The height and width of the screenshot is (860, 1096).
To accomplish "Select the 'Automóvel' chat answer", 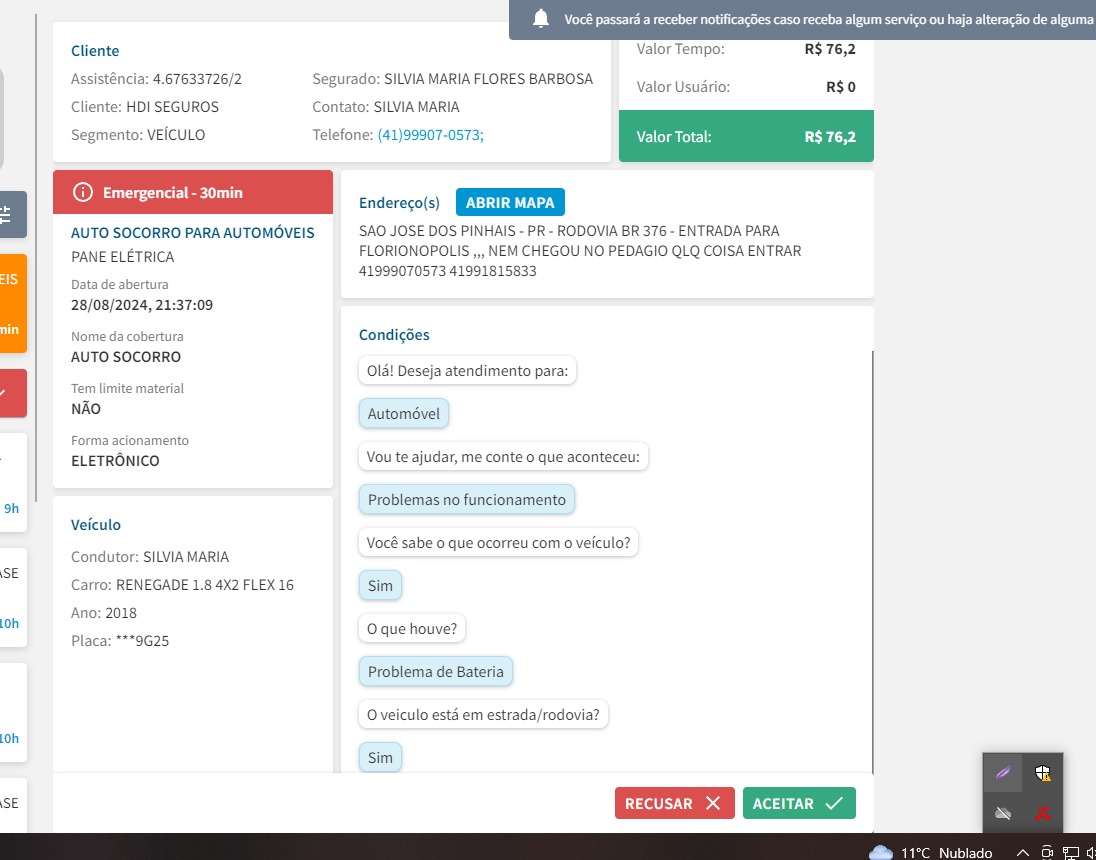I will point(404,414).
